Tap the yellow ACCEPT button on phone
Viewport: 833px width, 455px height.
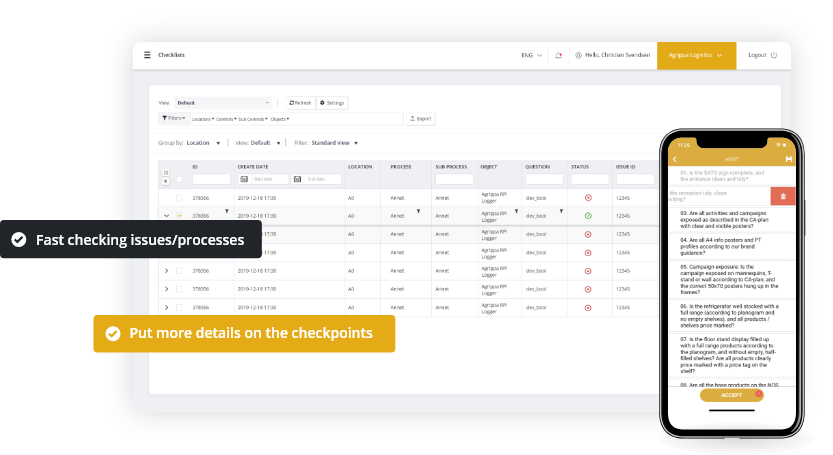coord(731,395)
